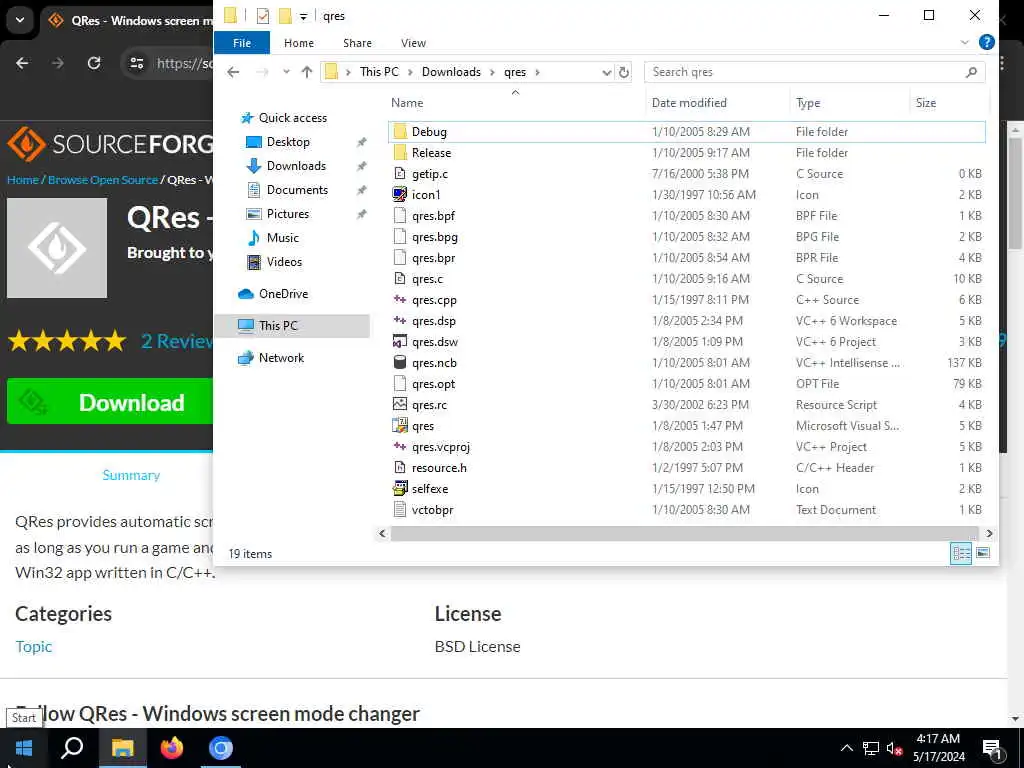Open the Home ribbon tab

point(299,42)
